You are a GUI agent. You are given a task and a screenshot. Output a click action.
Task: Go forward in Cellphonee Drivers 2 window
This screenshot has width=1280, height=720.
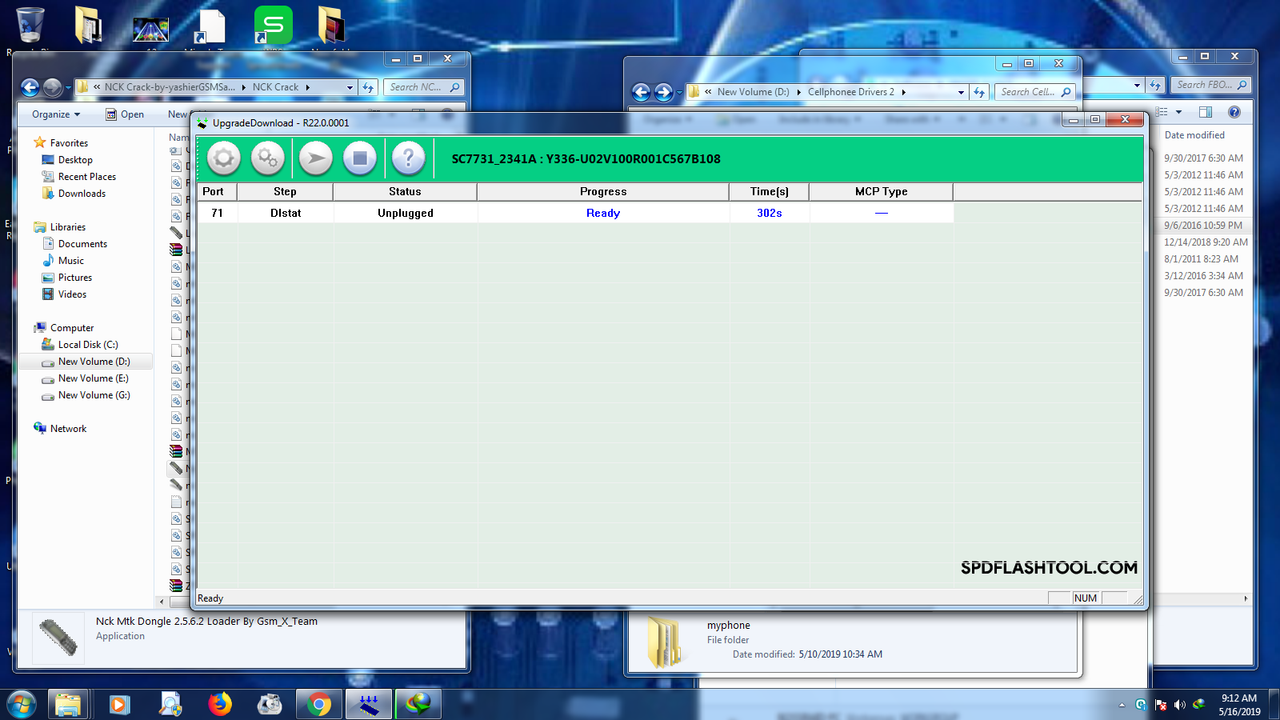click(x=664, y=92)
